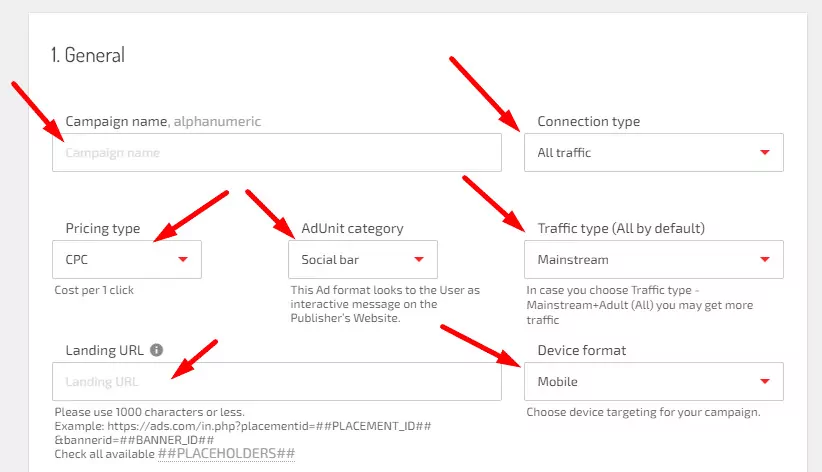The width and height of the screenshot is (822, 472).
Task: Open the All traffic dropdown
Action: coord(653,153)
